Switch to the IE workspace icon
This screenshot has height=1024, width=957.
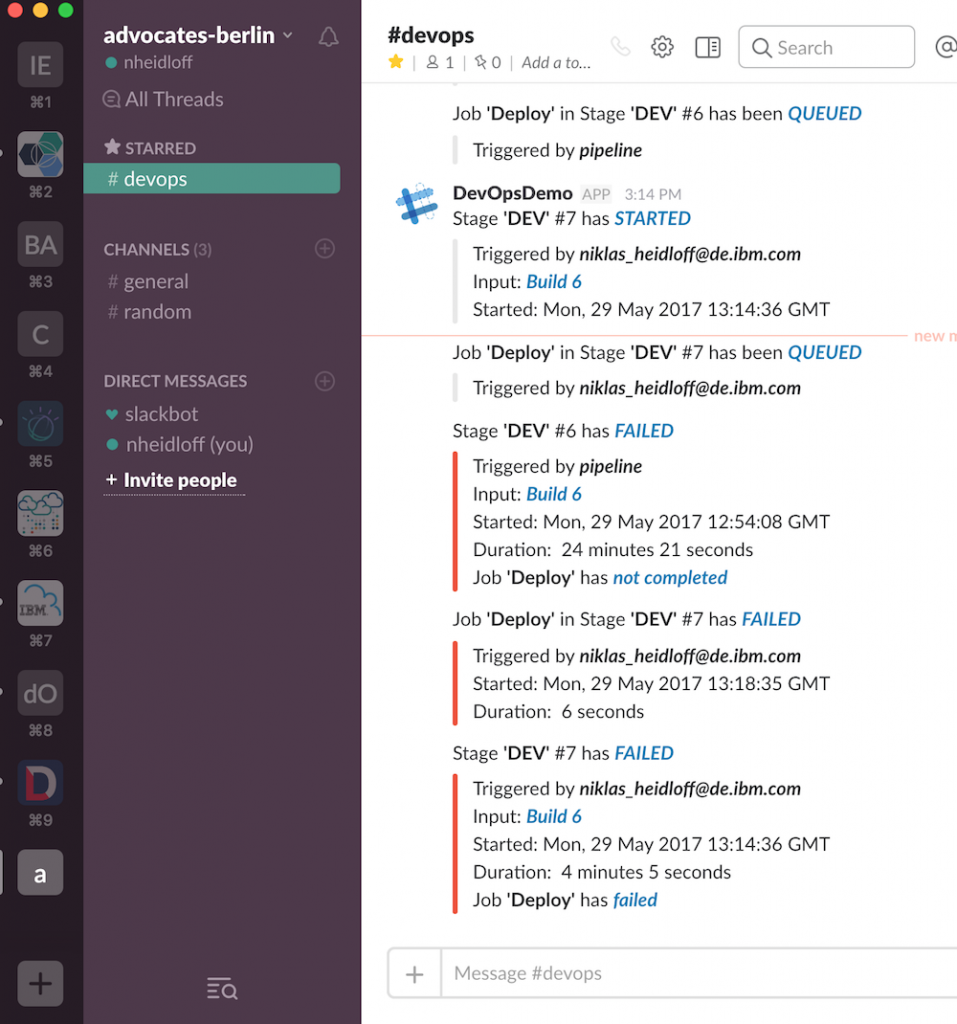(x=40, y=65)
